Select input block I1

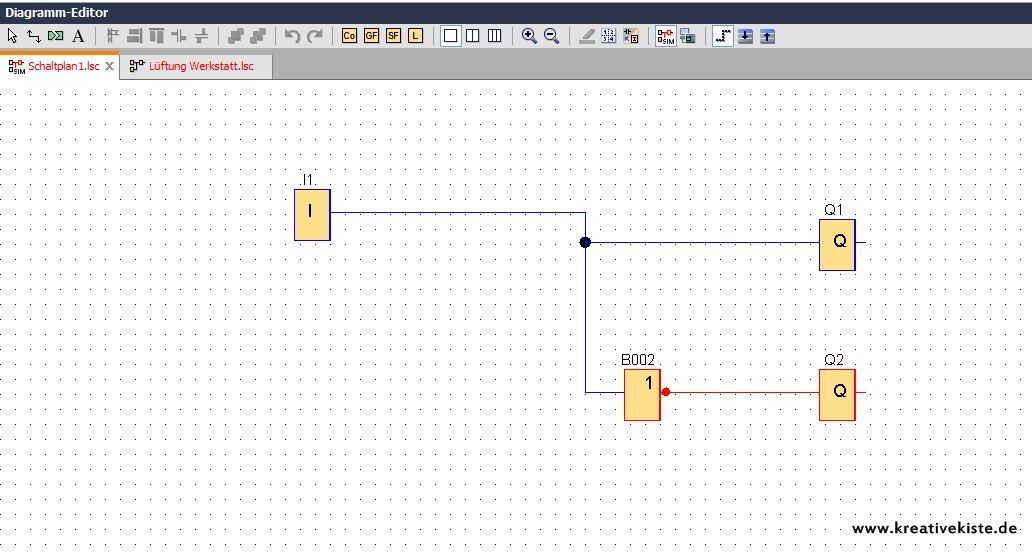pyautogui.click(x=312, y=215)
